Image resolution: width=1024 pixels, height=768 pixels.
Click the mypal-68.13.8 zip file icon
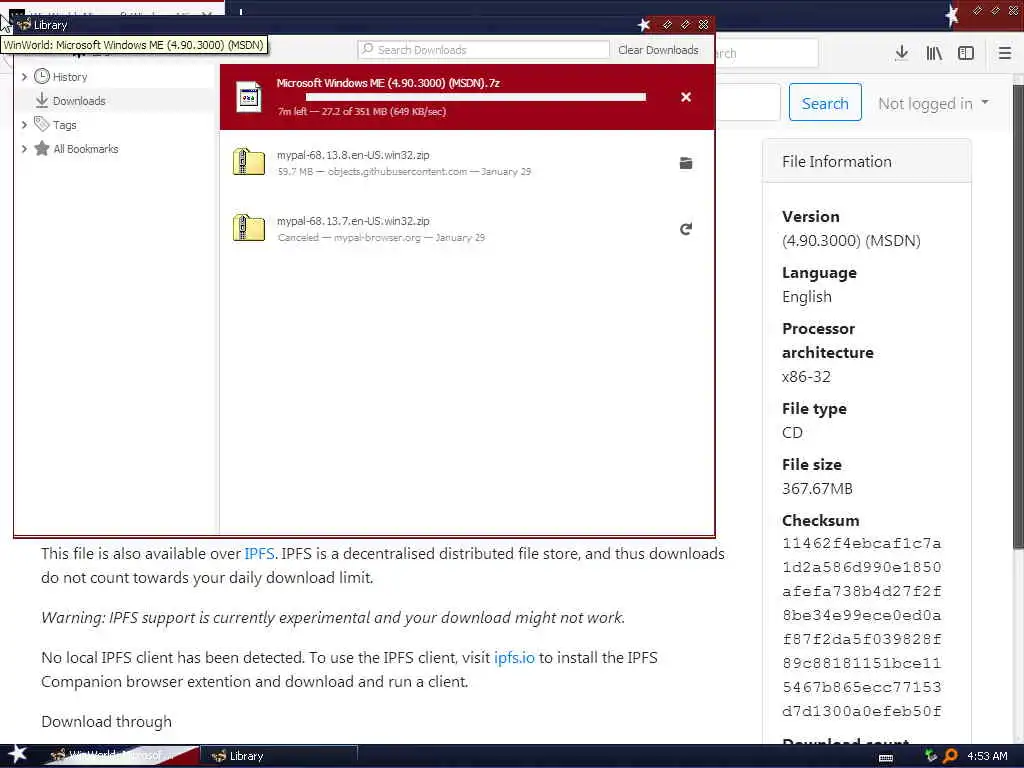(249, 162)
